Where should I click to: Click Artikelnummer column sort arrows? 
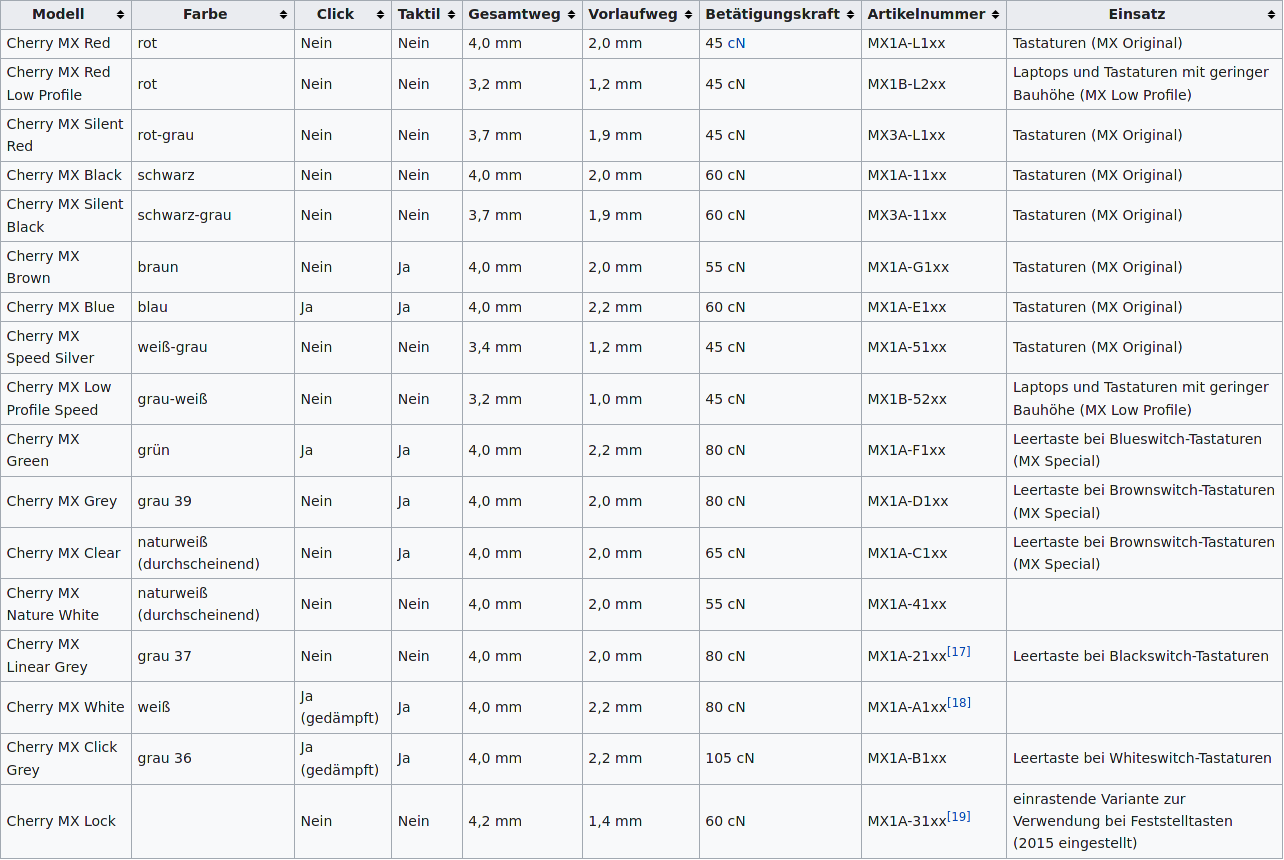coord(996,15)
